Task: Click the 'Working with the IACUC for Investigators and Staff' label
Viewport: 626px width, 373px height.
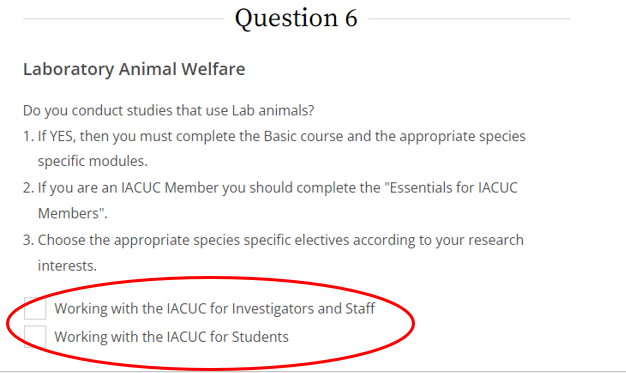Action: tap(214, 308)
